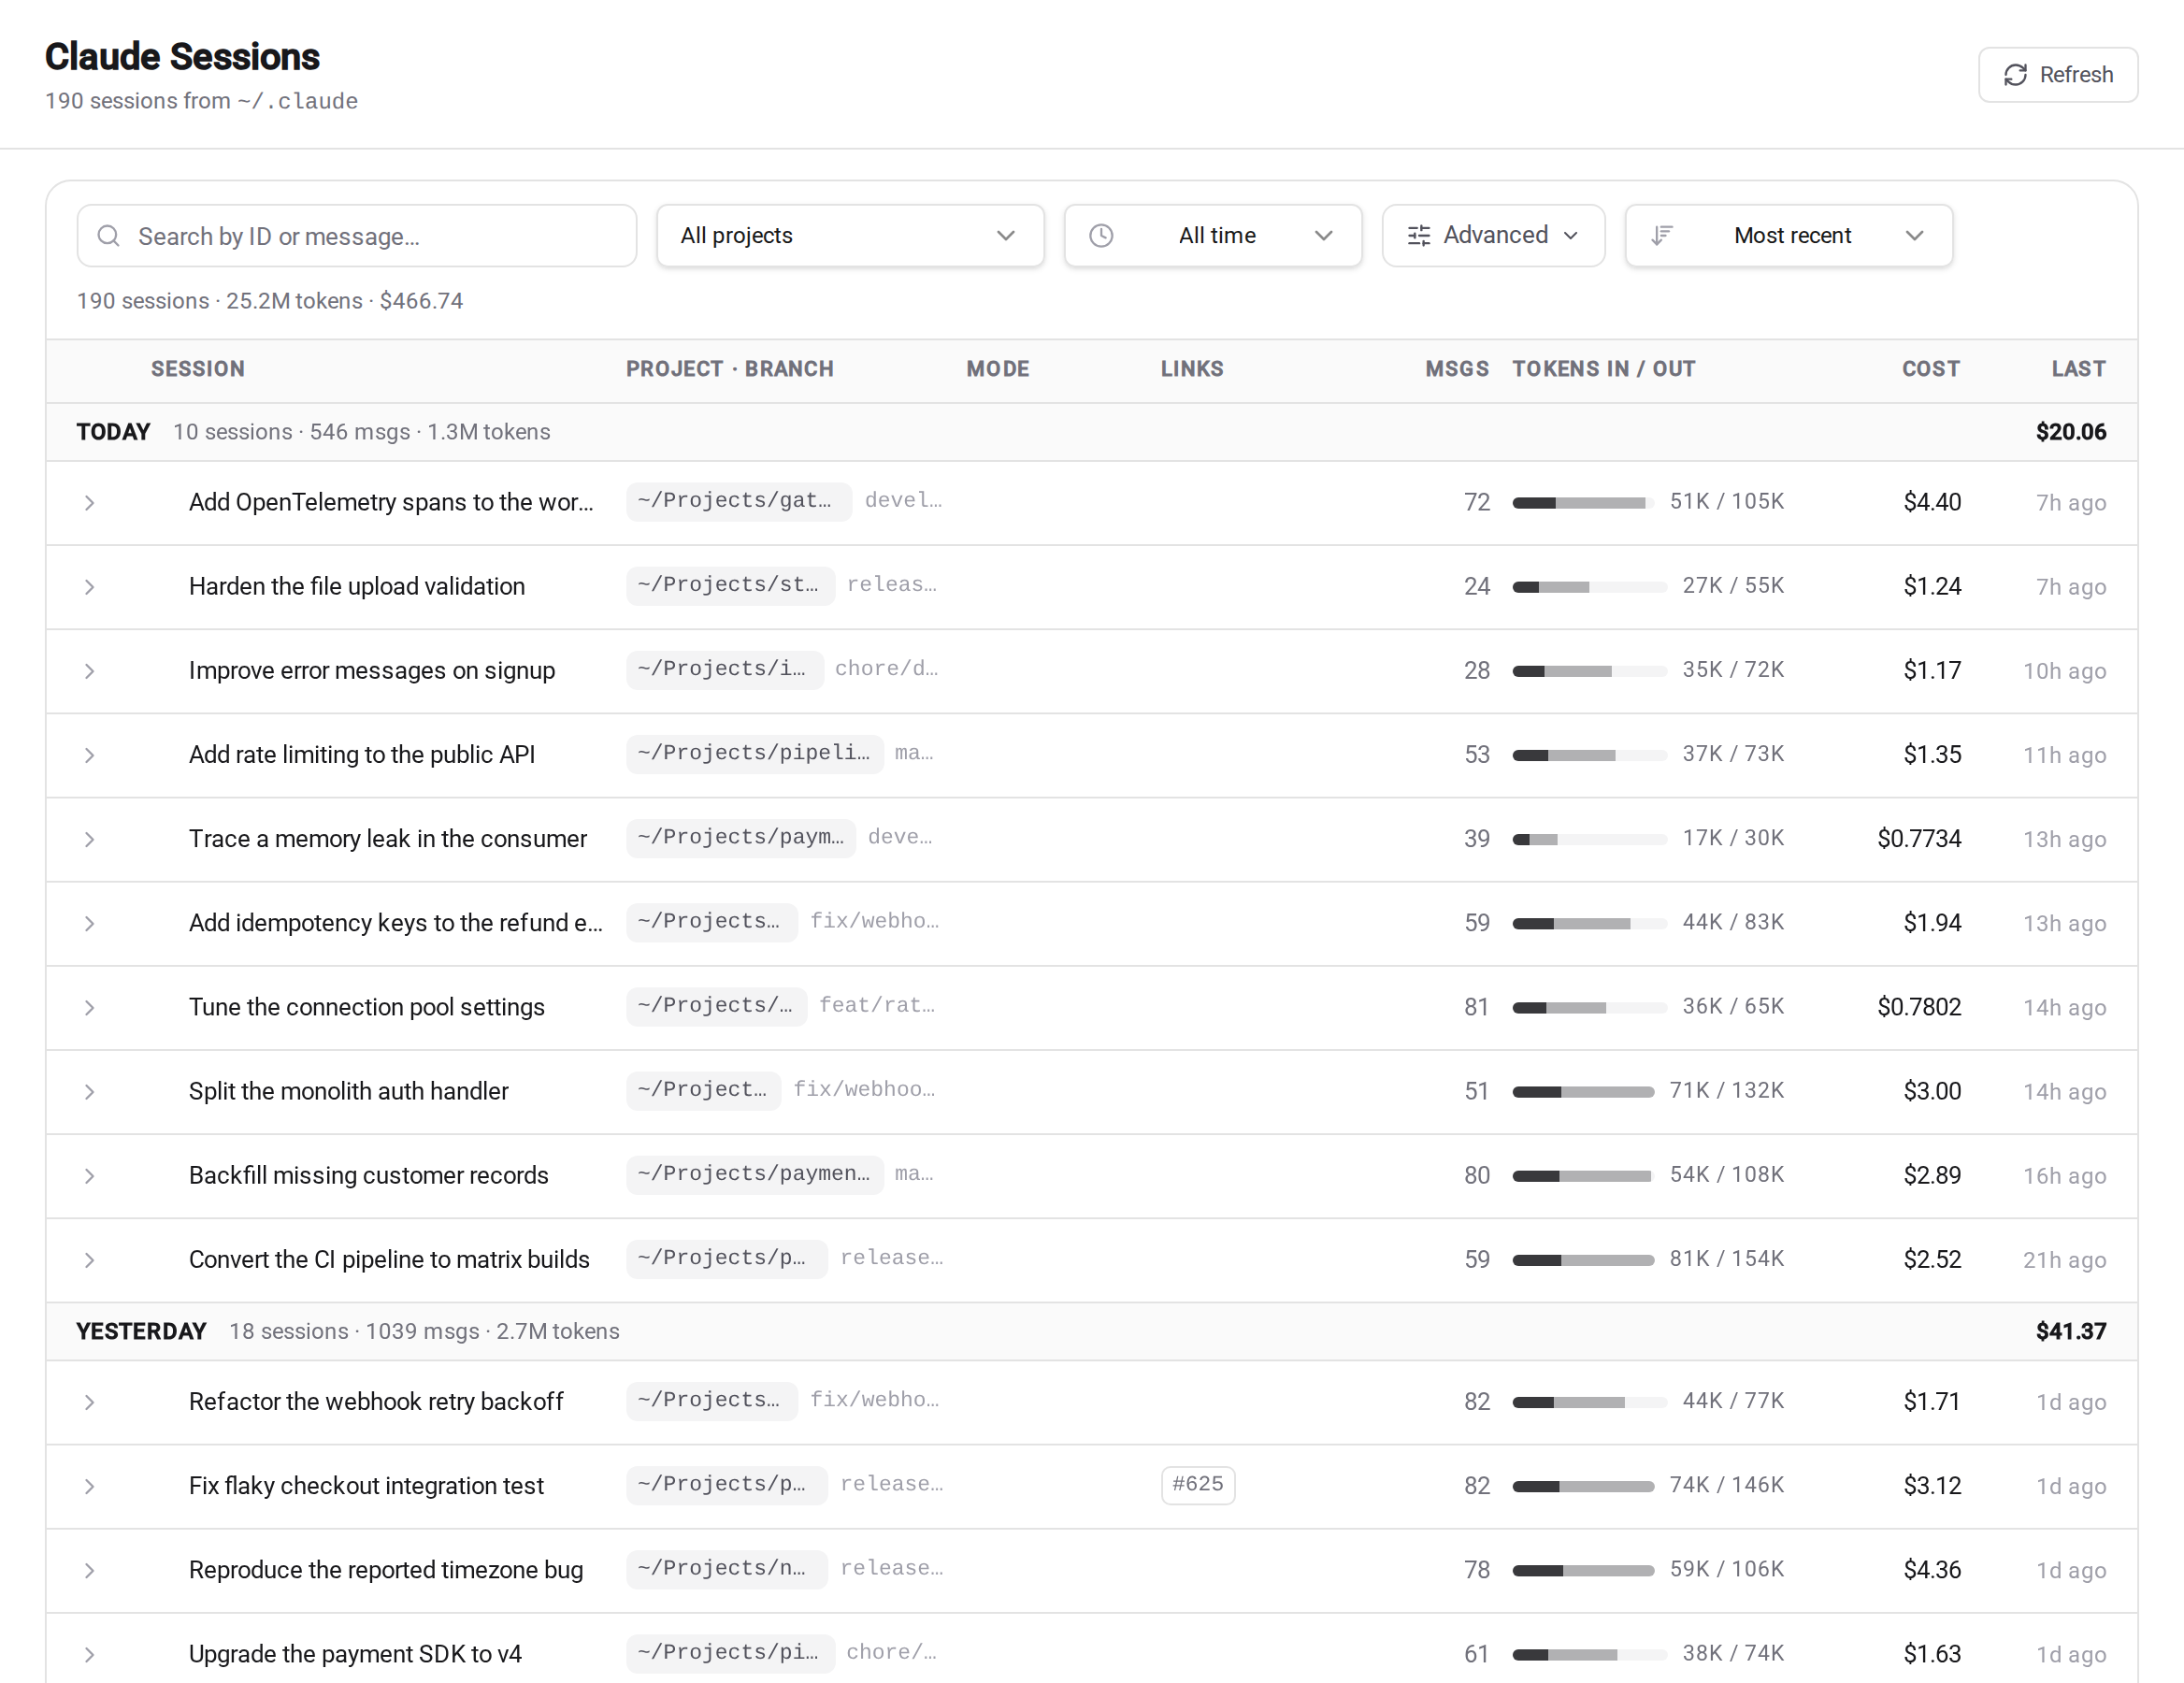
Task: Expand the Add OpenTelemetry spans session row
Action: tap(89, 503)
